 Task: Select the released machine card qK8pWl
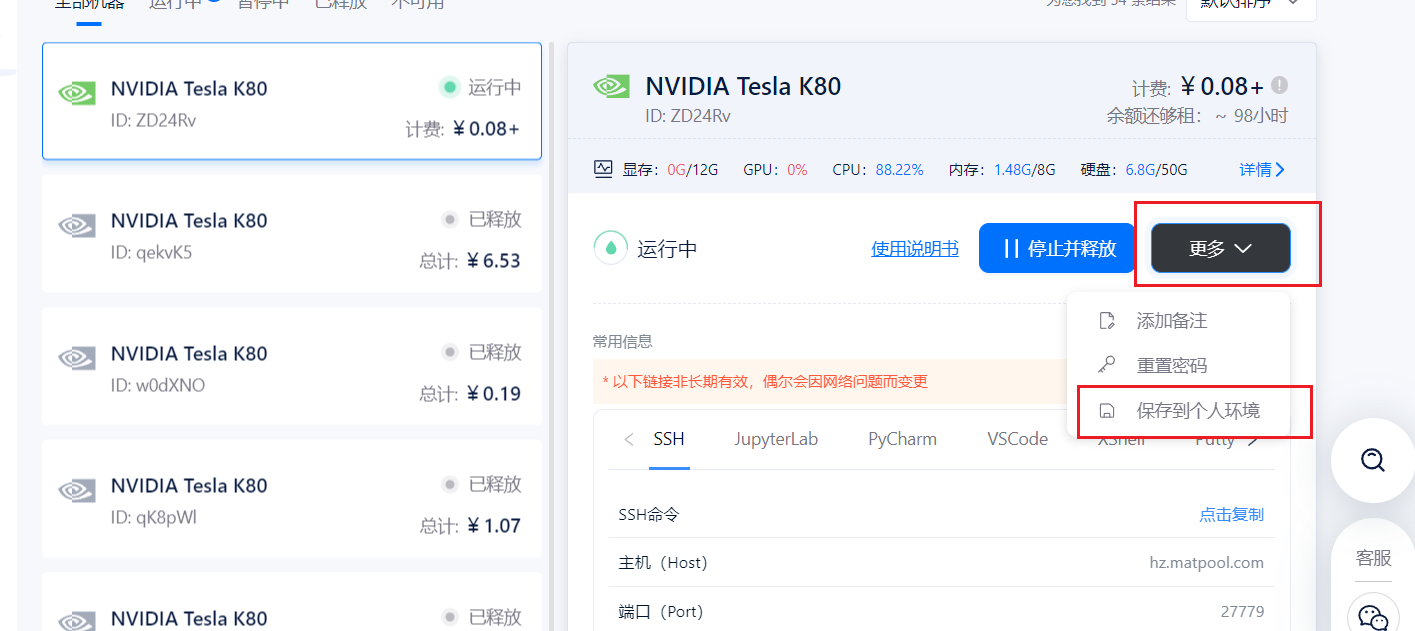click(292, 499)
